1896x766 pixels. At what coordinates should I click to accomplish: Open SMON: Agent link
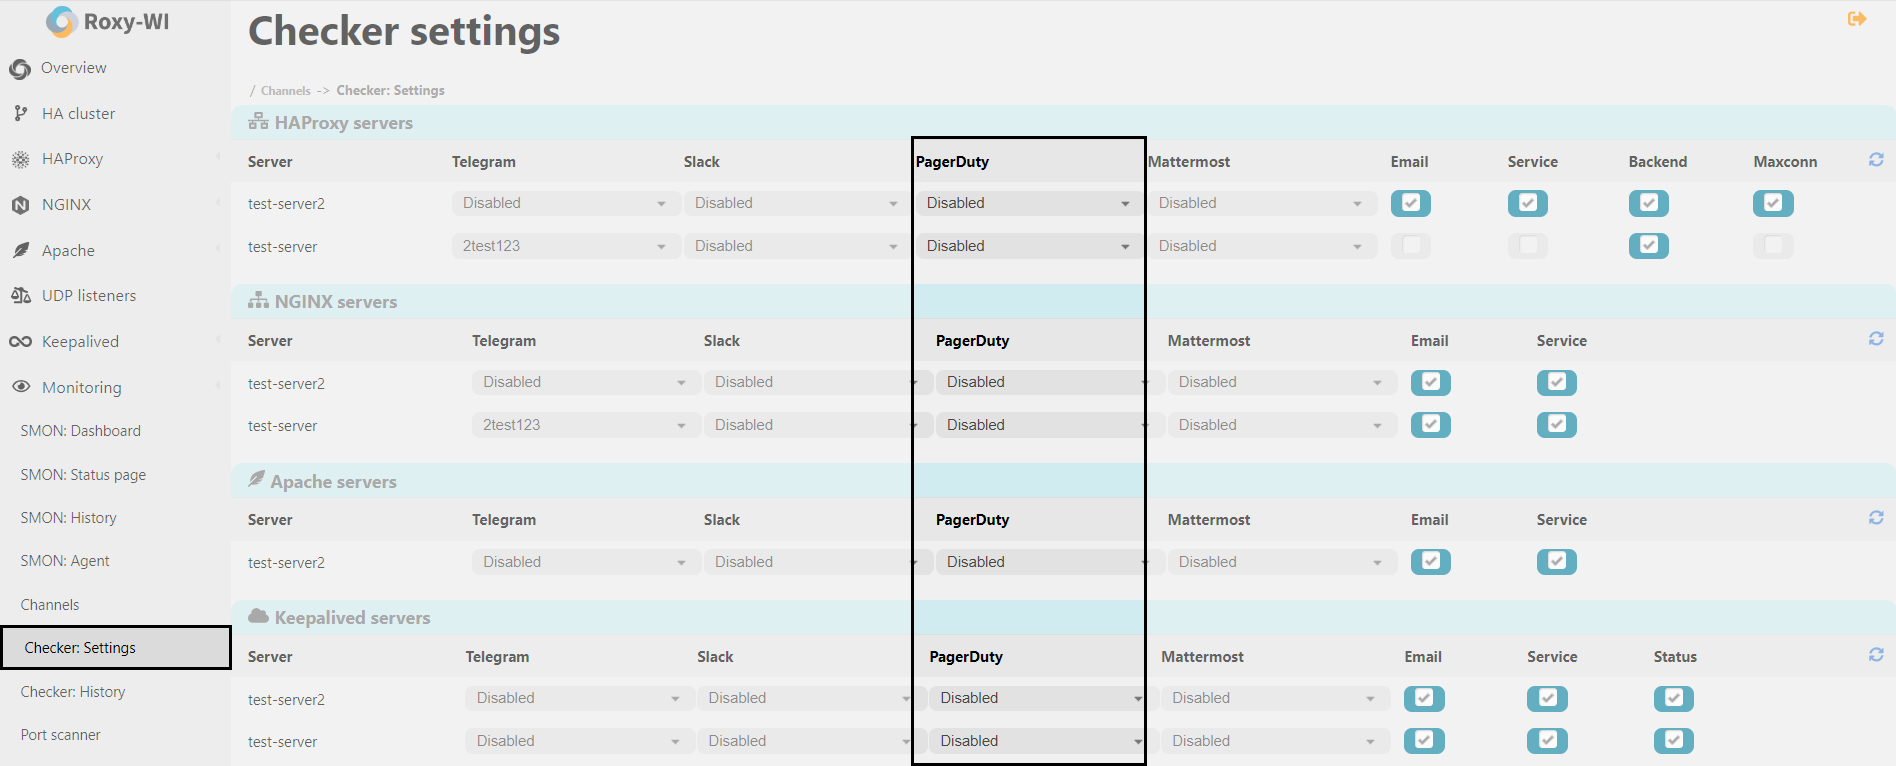[x=65, y=561]
